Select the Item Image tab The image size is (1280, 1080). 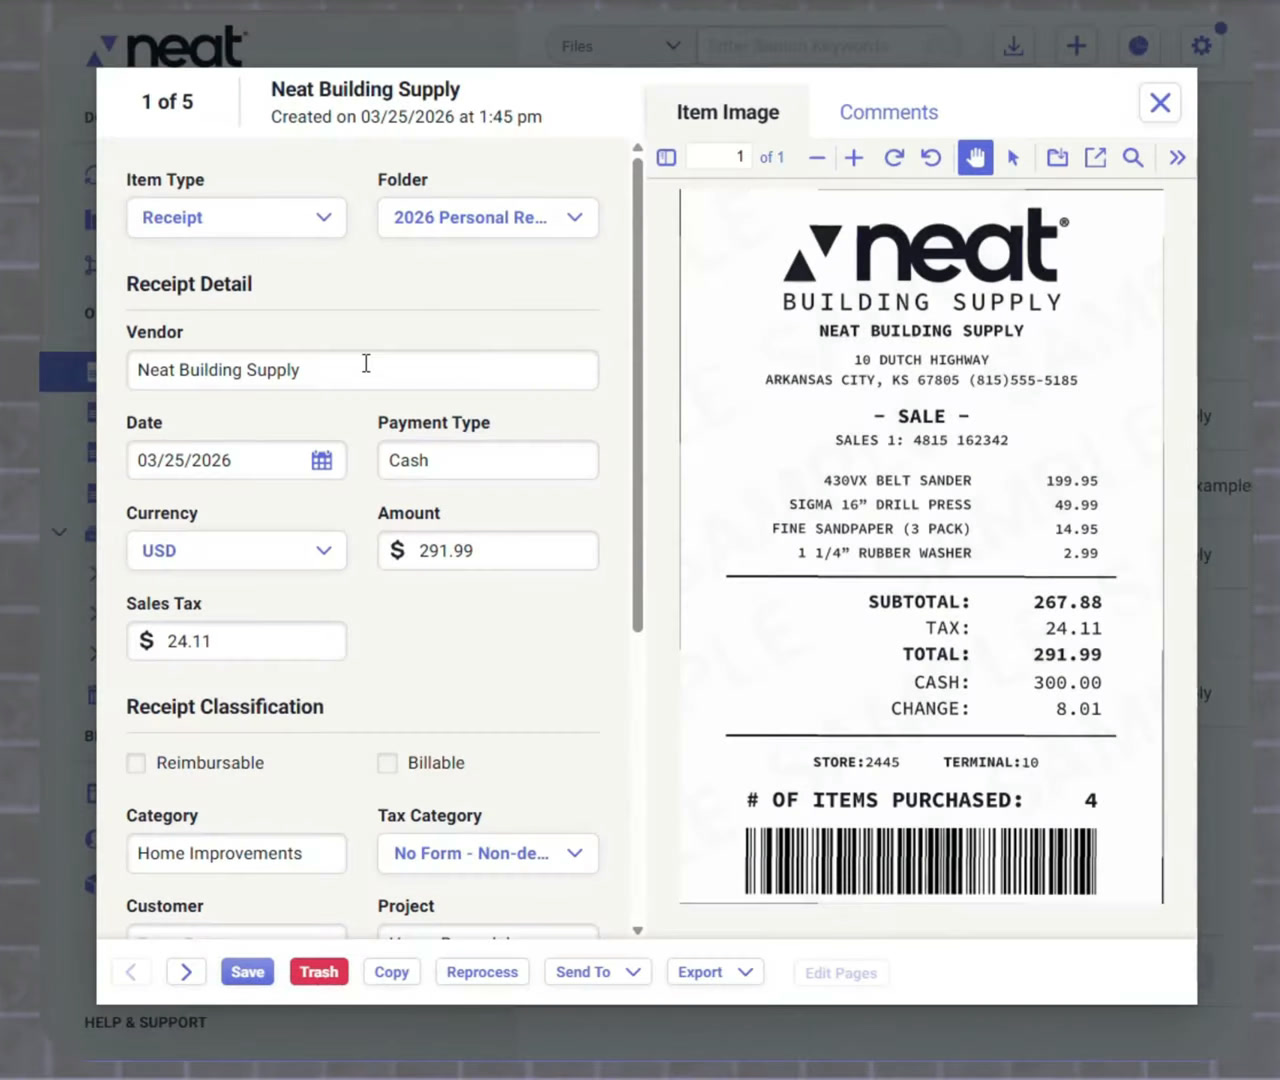[728, 112]
